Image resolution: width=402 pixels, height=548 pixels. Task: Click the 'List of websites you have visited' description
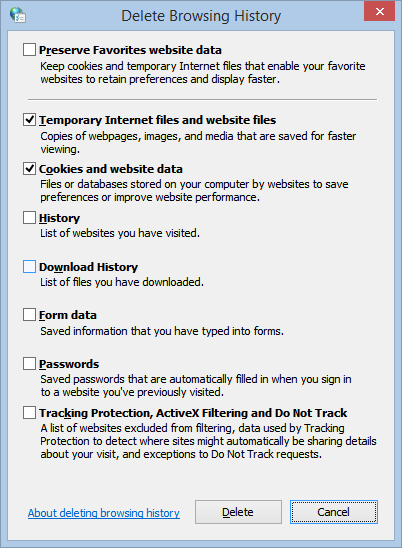click(x=120, y=233)
